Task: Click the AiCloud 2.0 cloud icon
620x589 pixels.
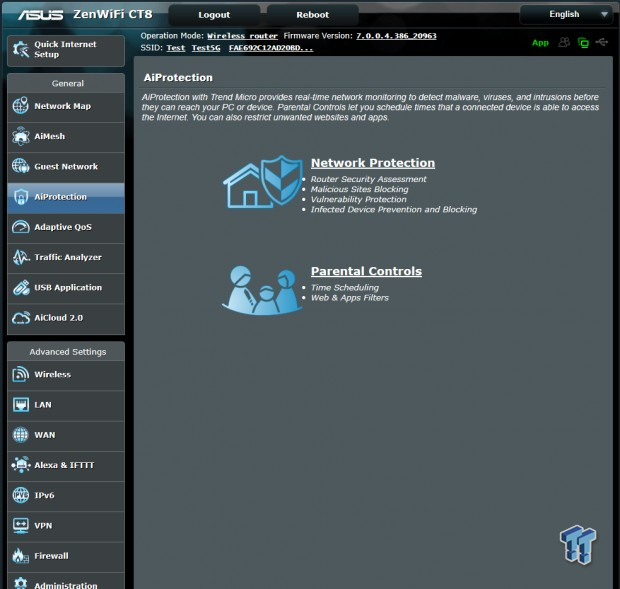Action: click(x=21, y=318)
